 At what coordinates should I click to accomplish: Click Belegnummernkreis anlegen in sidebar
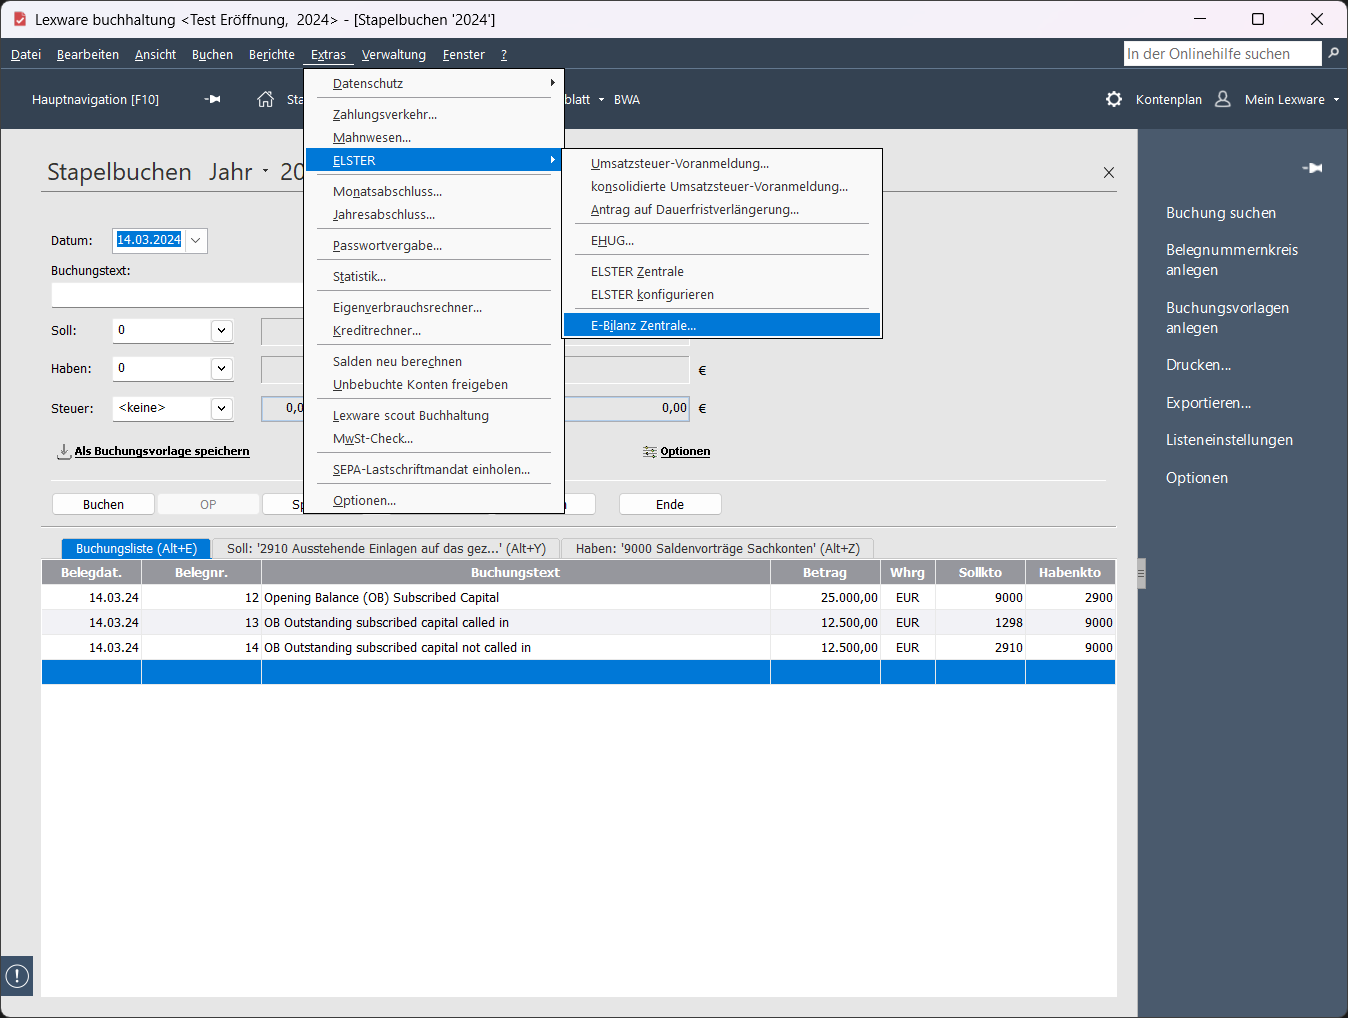tap(1231, 260)
